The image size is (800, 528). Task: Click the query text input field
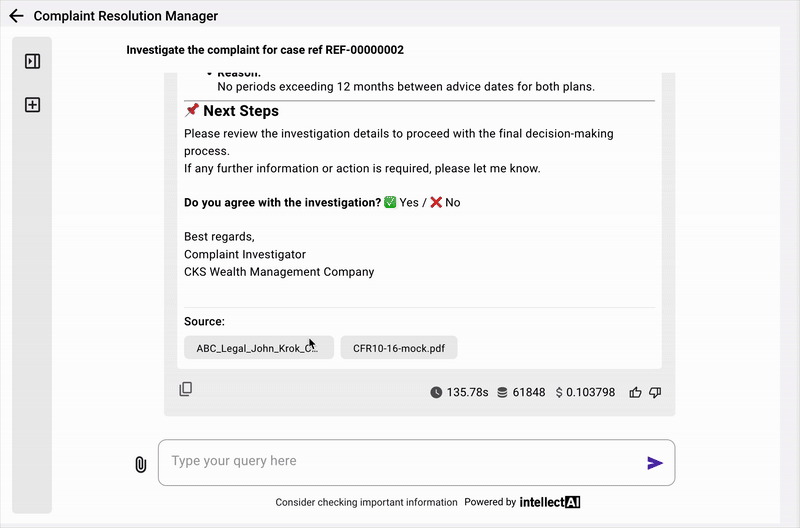click(x=400, y=462)
